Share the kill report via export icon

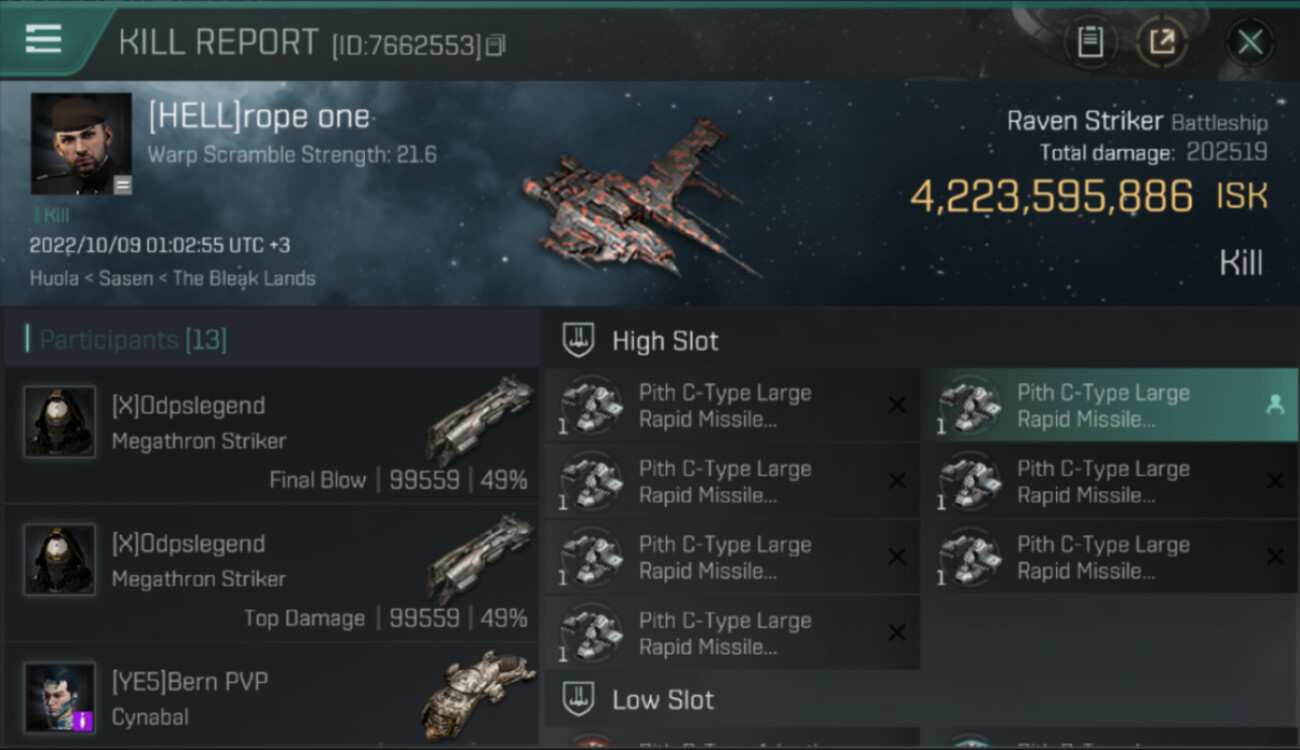point(1162,42)
